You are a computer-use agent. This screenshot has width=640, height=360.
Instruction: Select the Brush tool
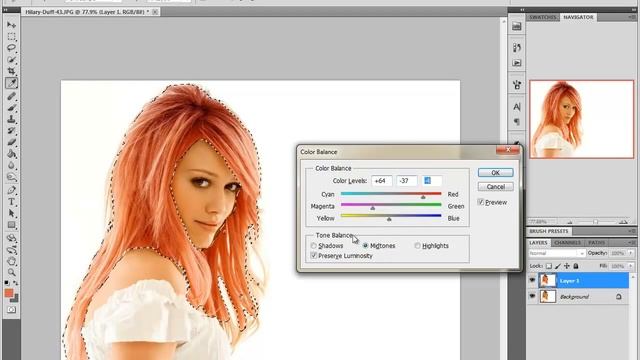click(x=11, y=108)
